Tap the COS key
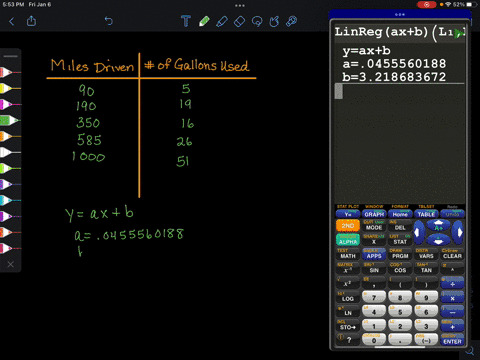Image resolution: width=480 pixels, height=360 pixels. (x=400, y=269)
